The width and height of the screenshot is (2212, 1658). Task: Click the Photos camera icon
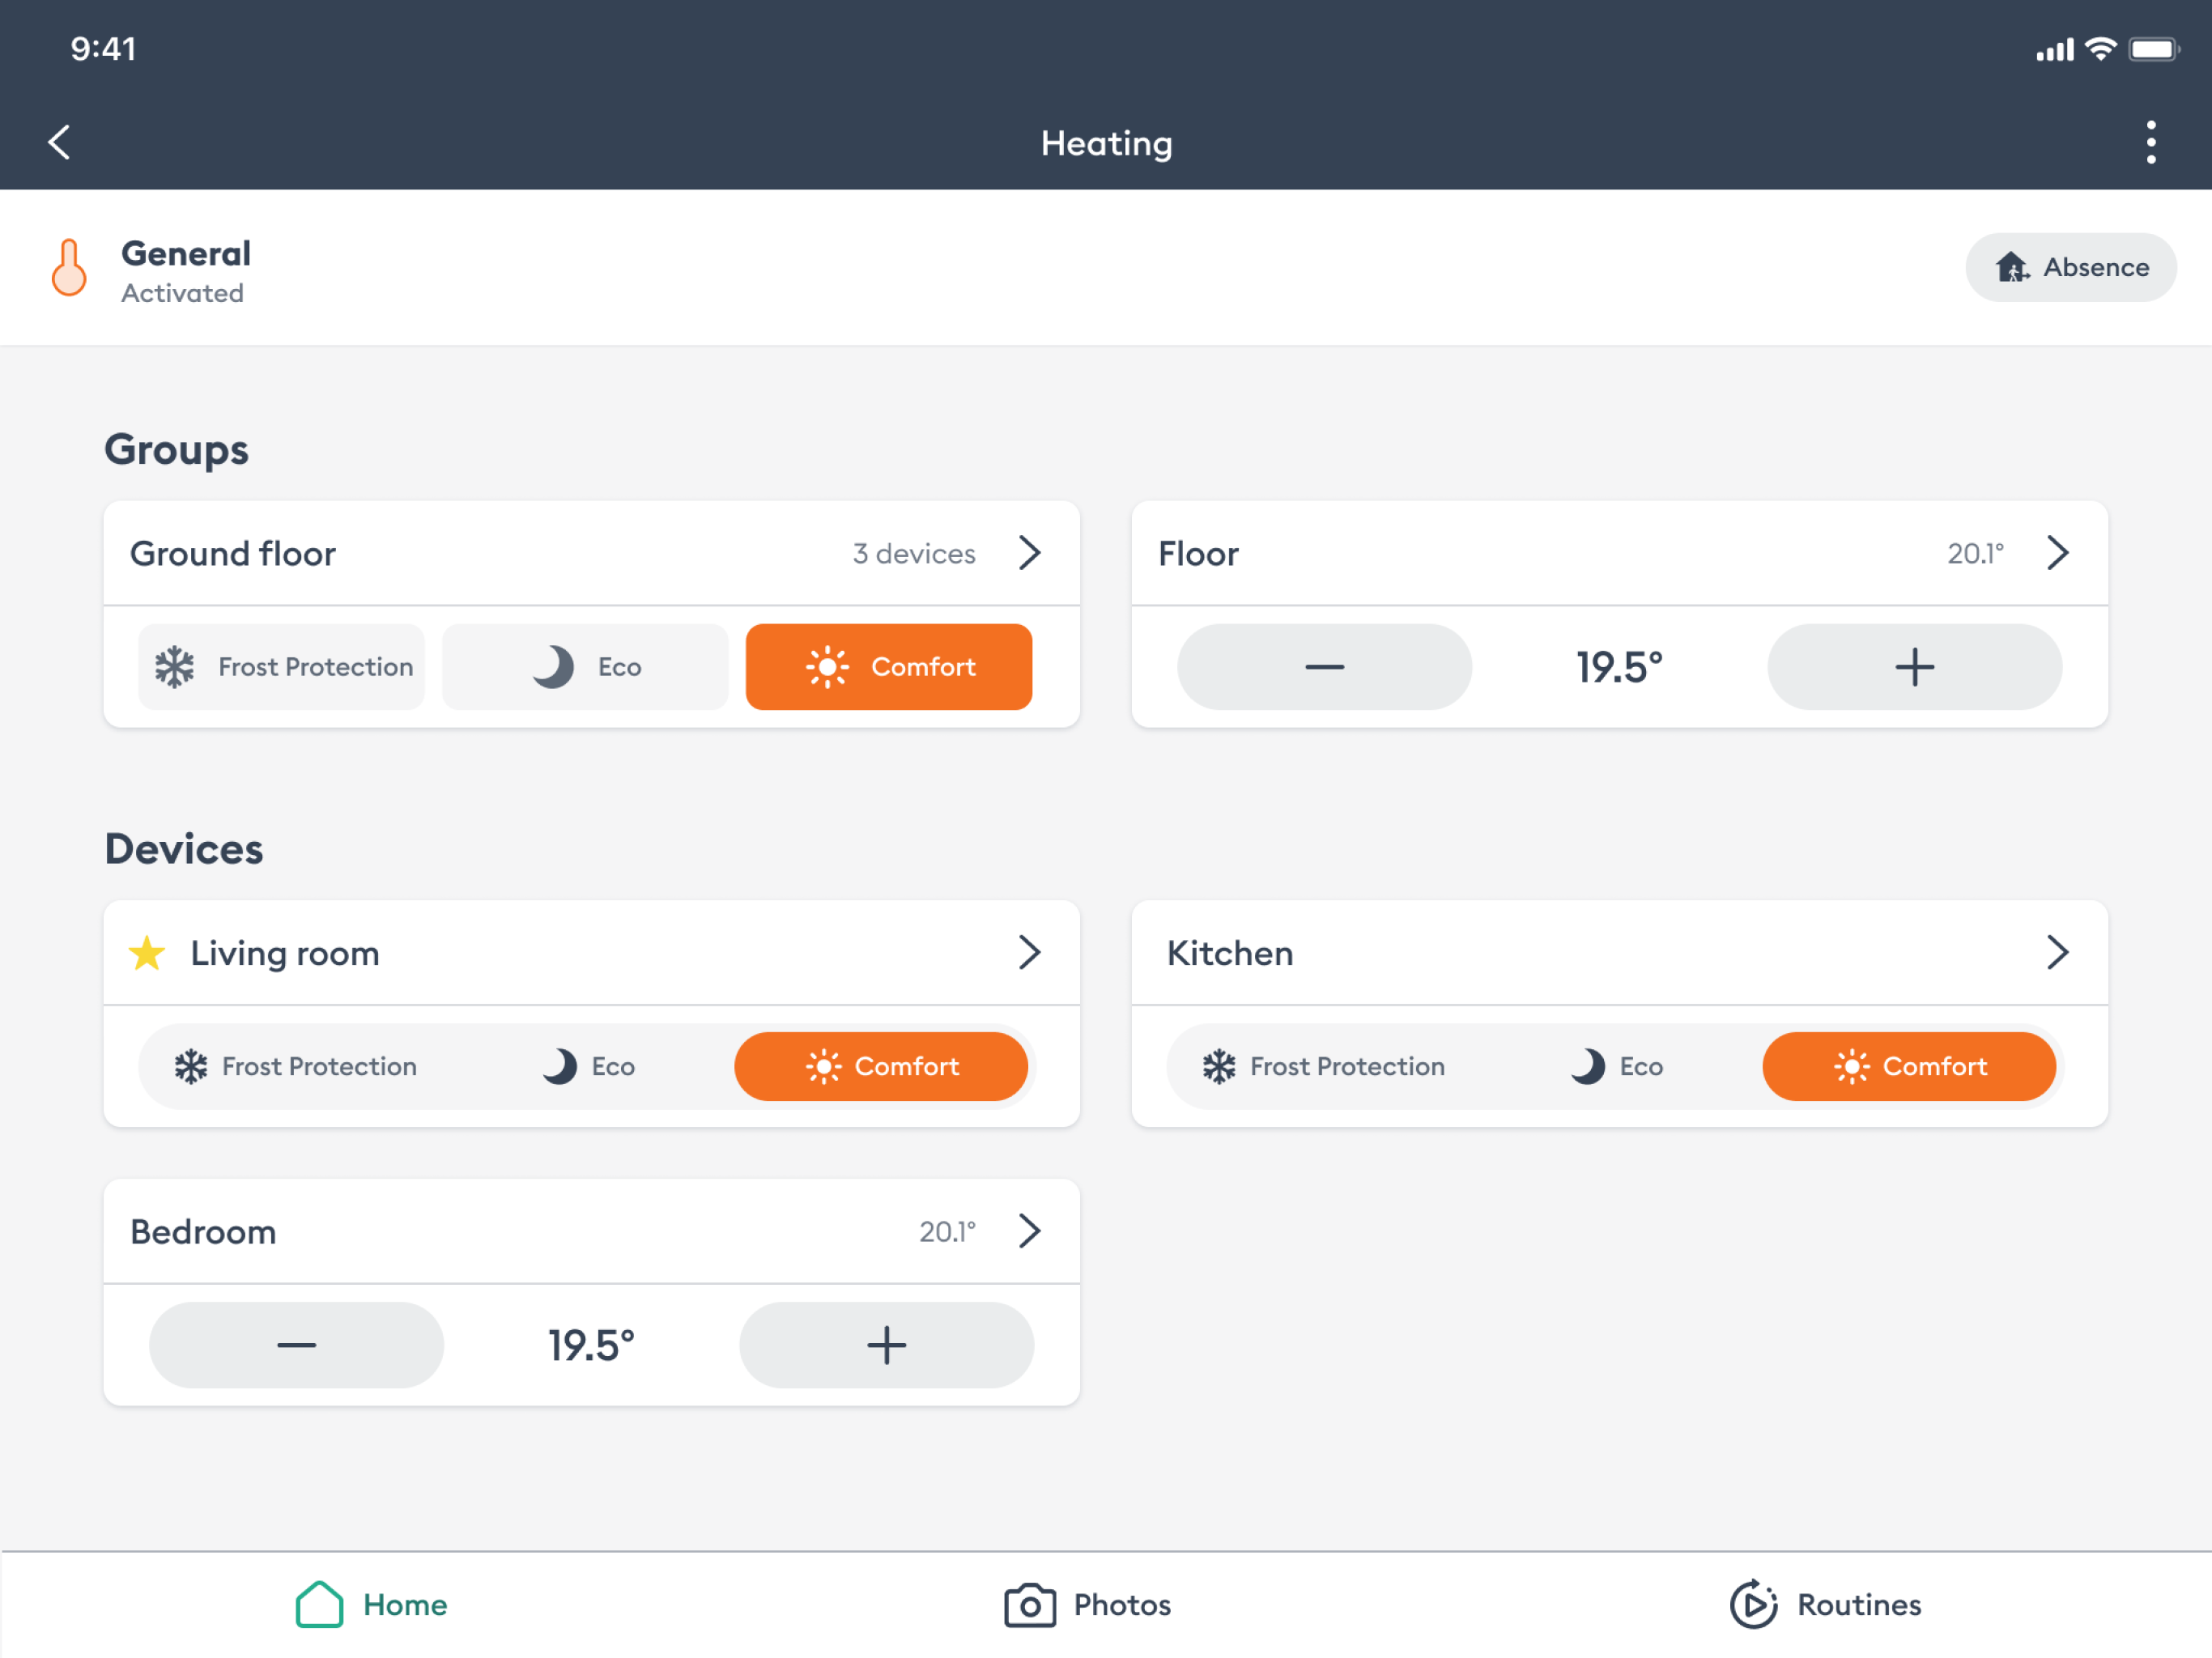1029,1604
